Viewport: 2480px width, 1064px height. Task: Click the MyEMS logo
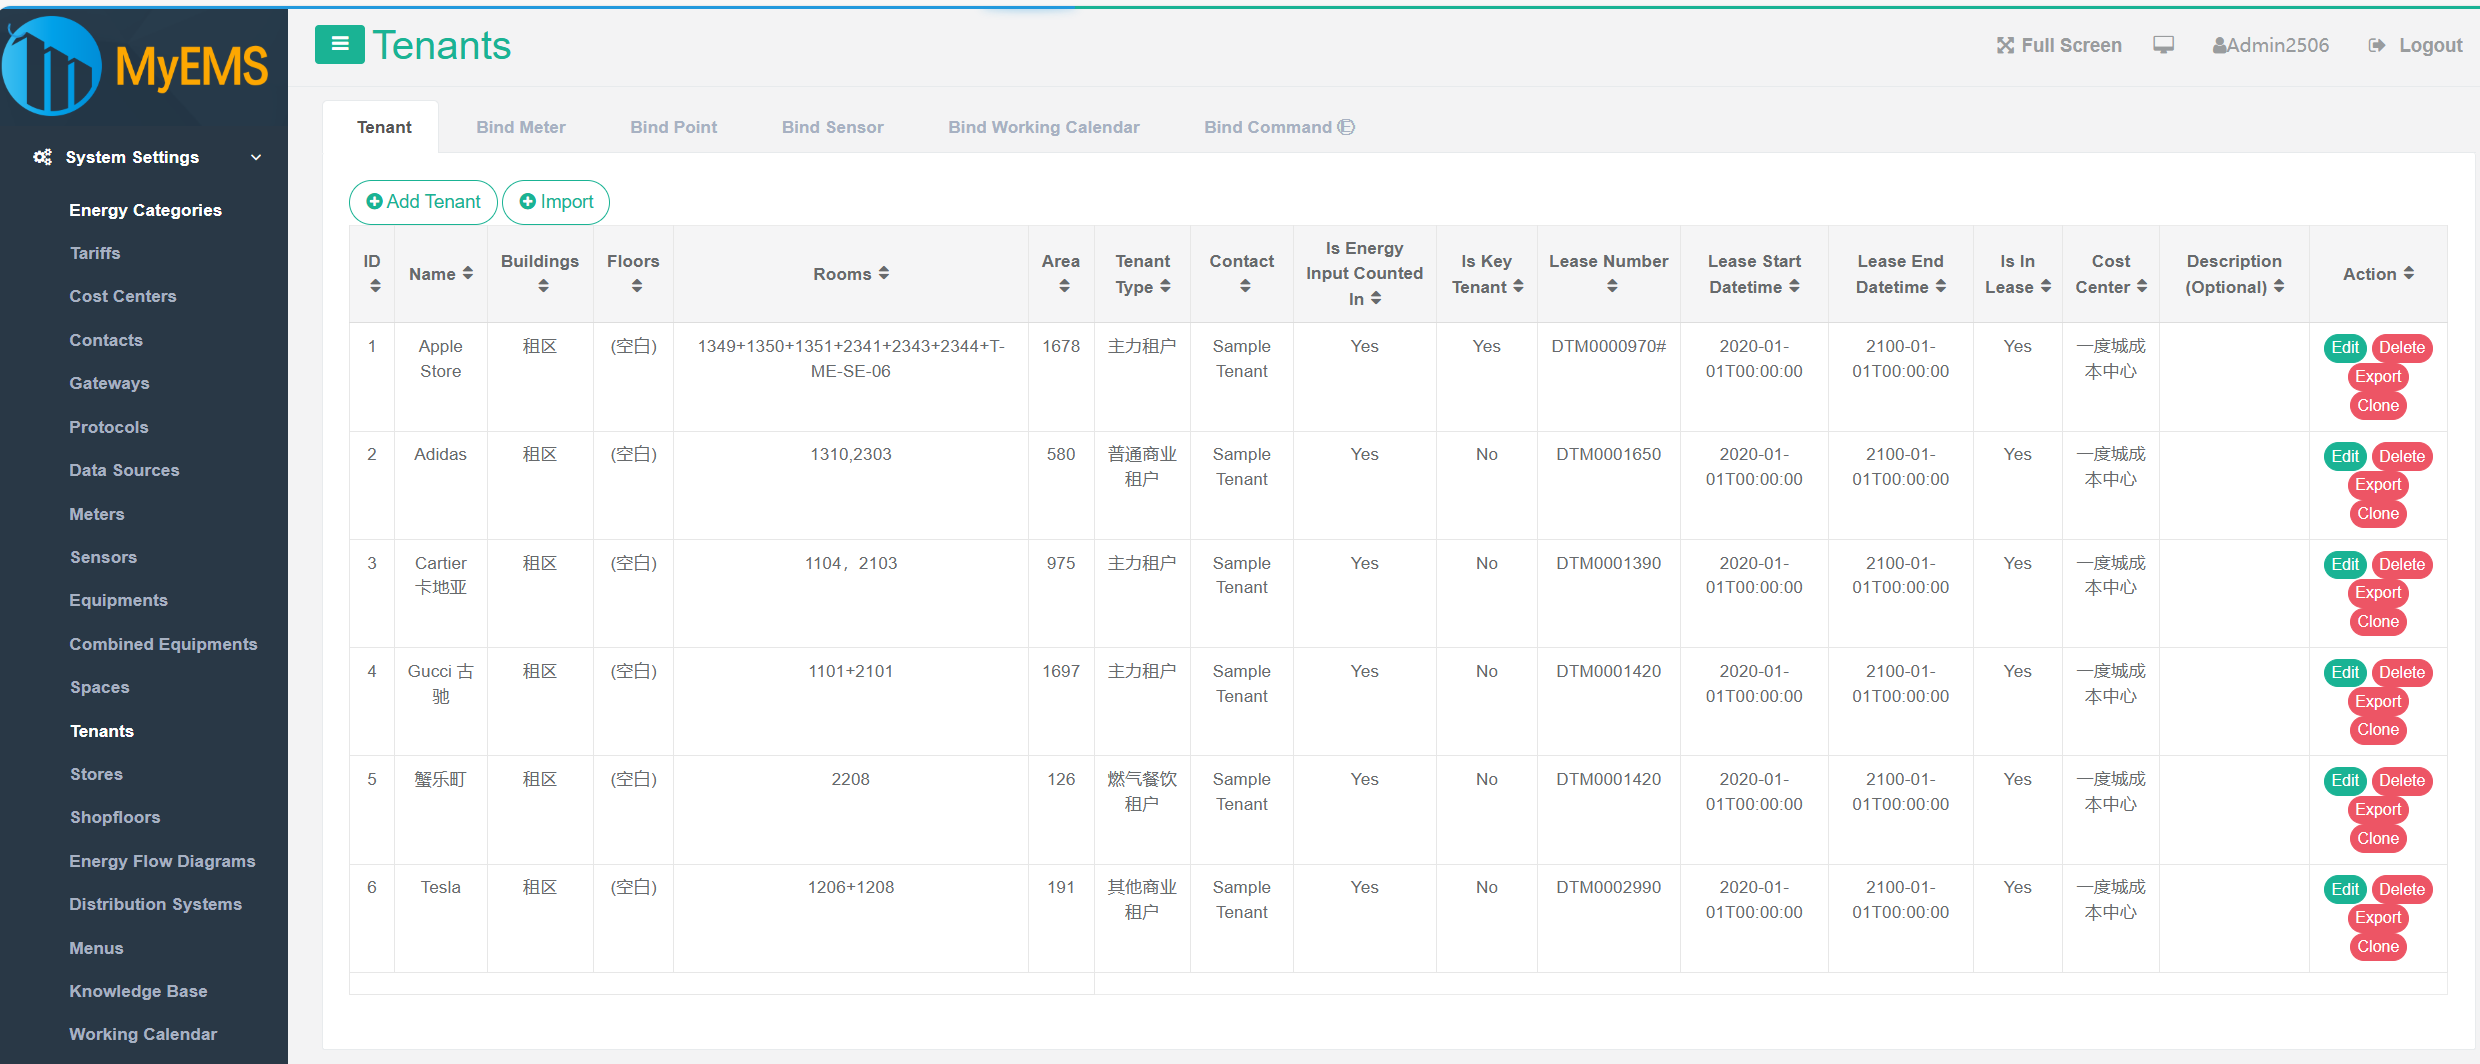click(135, 66)
